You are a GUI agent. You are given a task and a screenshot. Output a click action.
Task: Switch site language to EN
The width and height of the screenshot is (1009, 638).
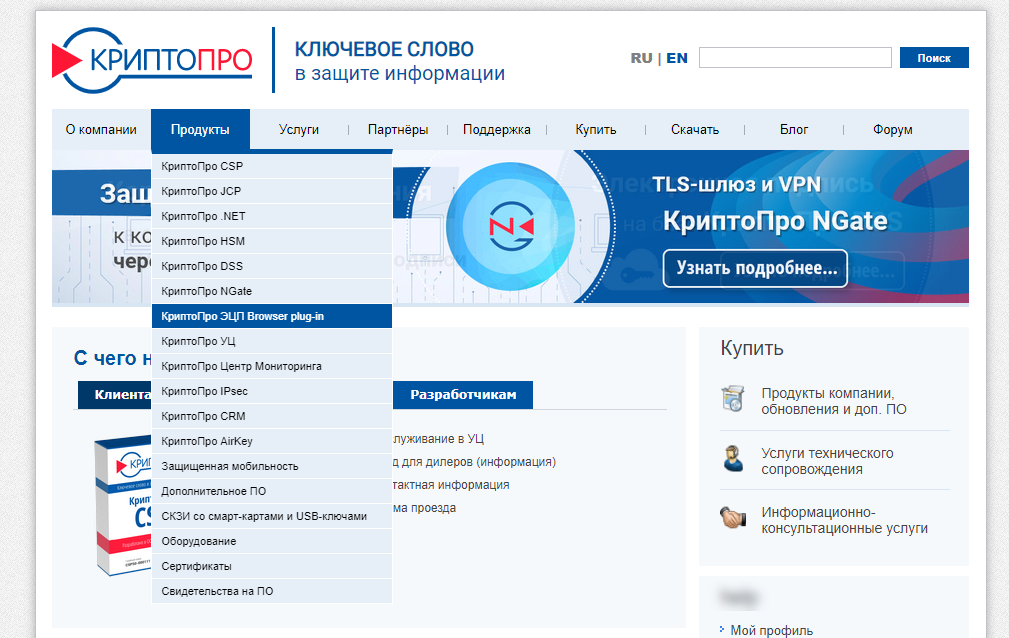pos(676,58)
